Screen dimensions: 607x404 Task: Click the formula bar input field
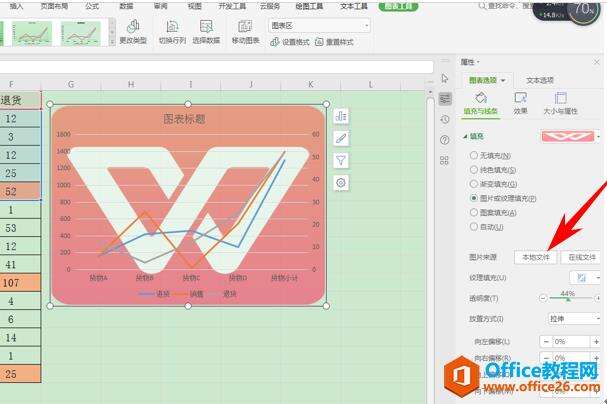pos(216,67)
